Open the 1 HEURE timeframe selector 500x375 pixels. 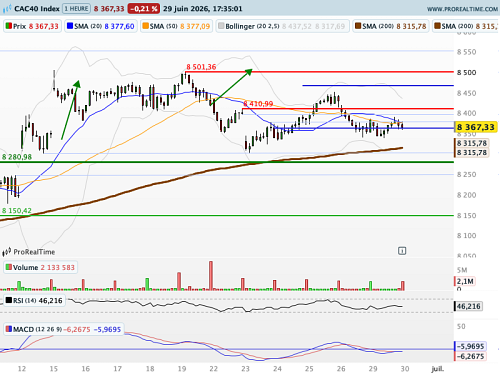point(76,9)
